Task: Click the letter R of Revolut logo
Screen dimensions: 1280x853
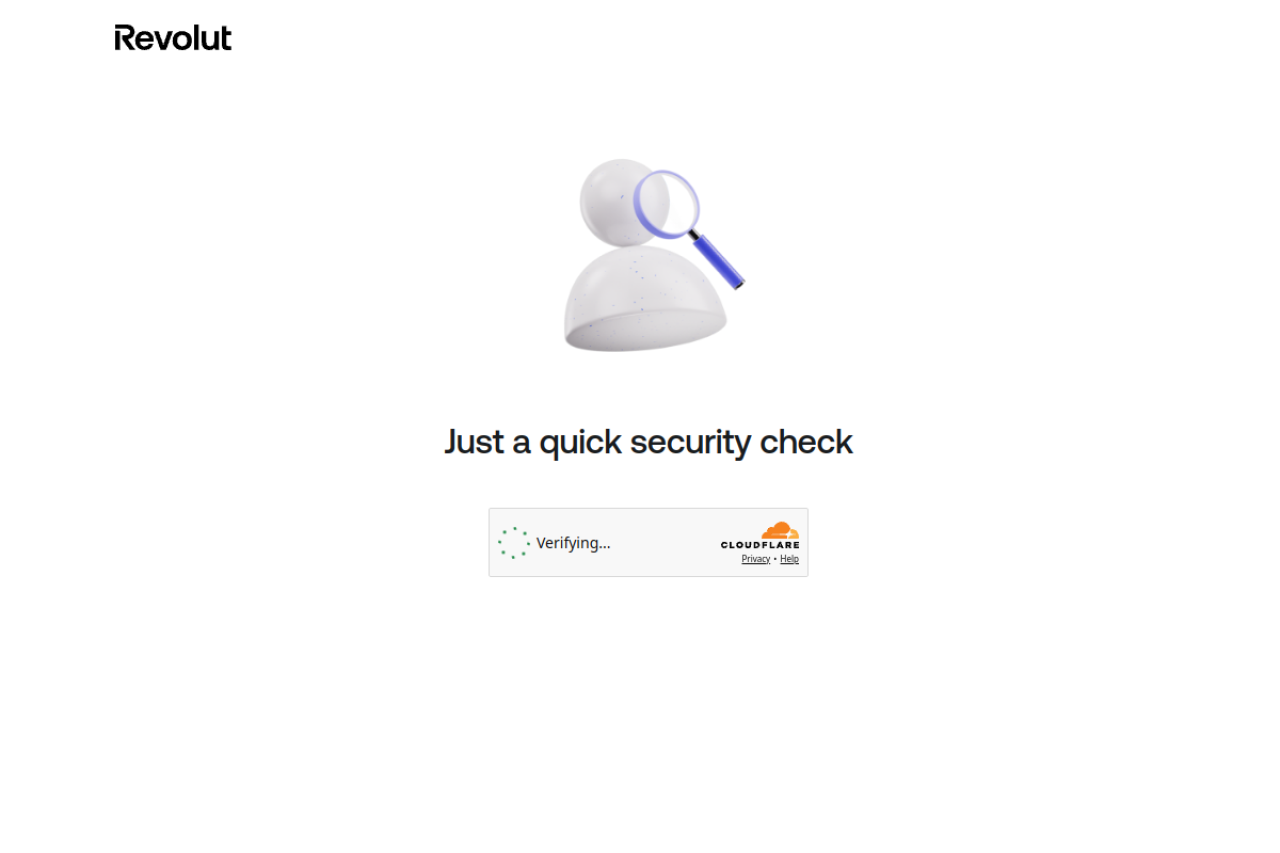Action: (x=124, y=38)
